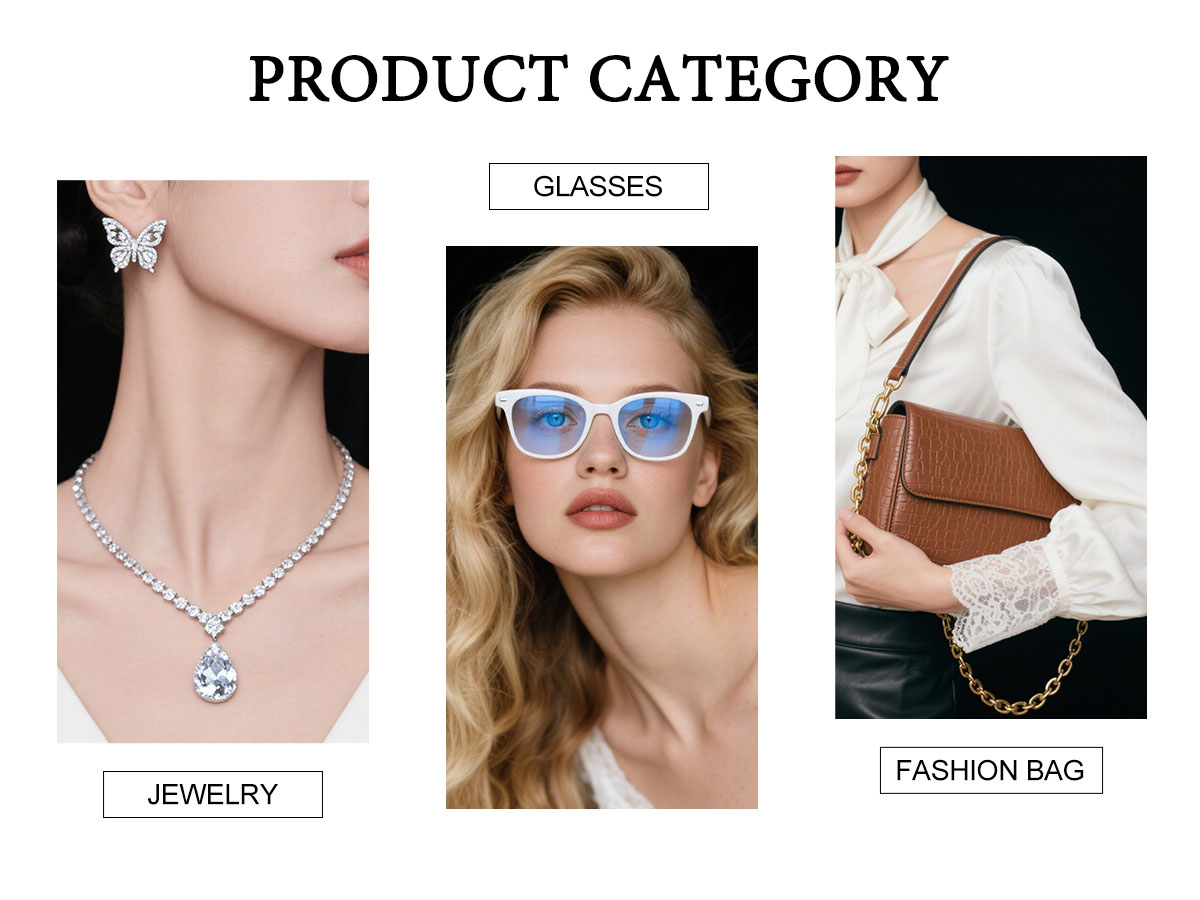
Task: Click the PRODUCT CATEGORY heading
Action: [x=598, y=80]
